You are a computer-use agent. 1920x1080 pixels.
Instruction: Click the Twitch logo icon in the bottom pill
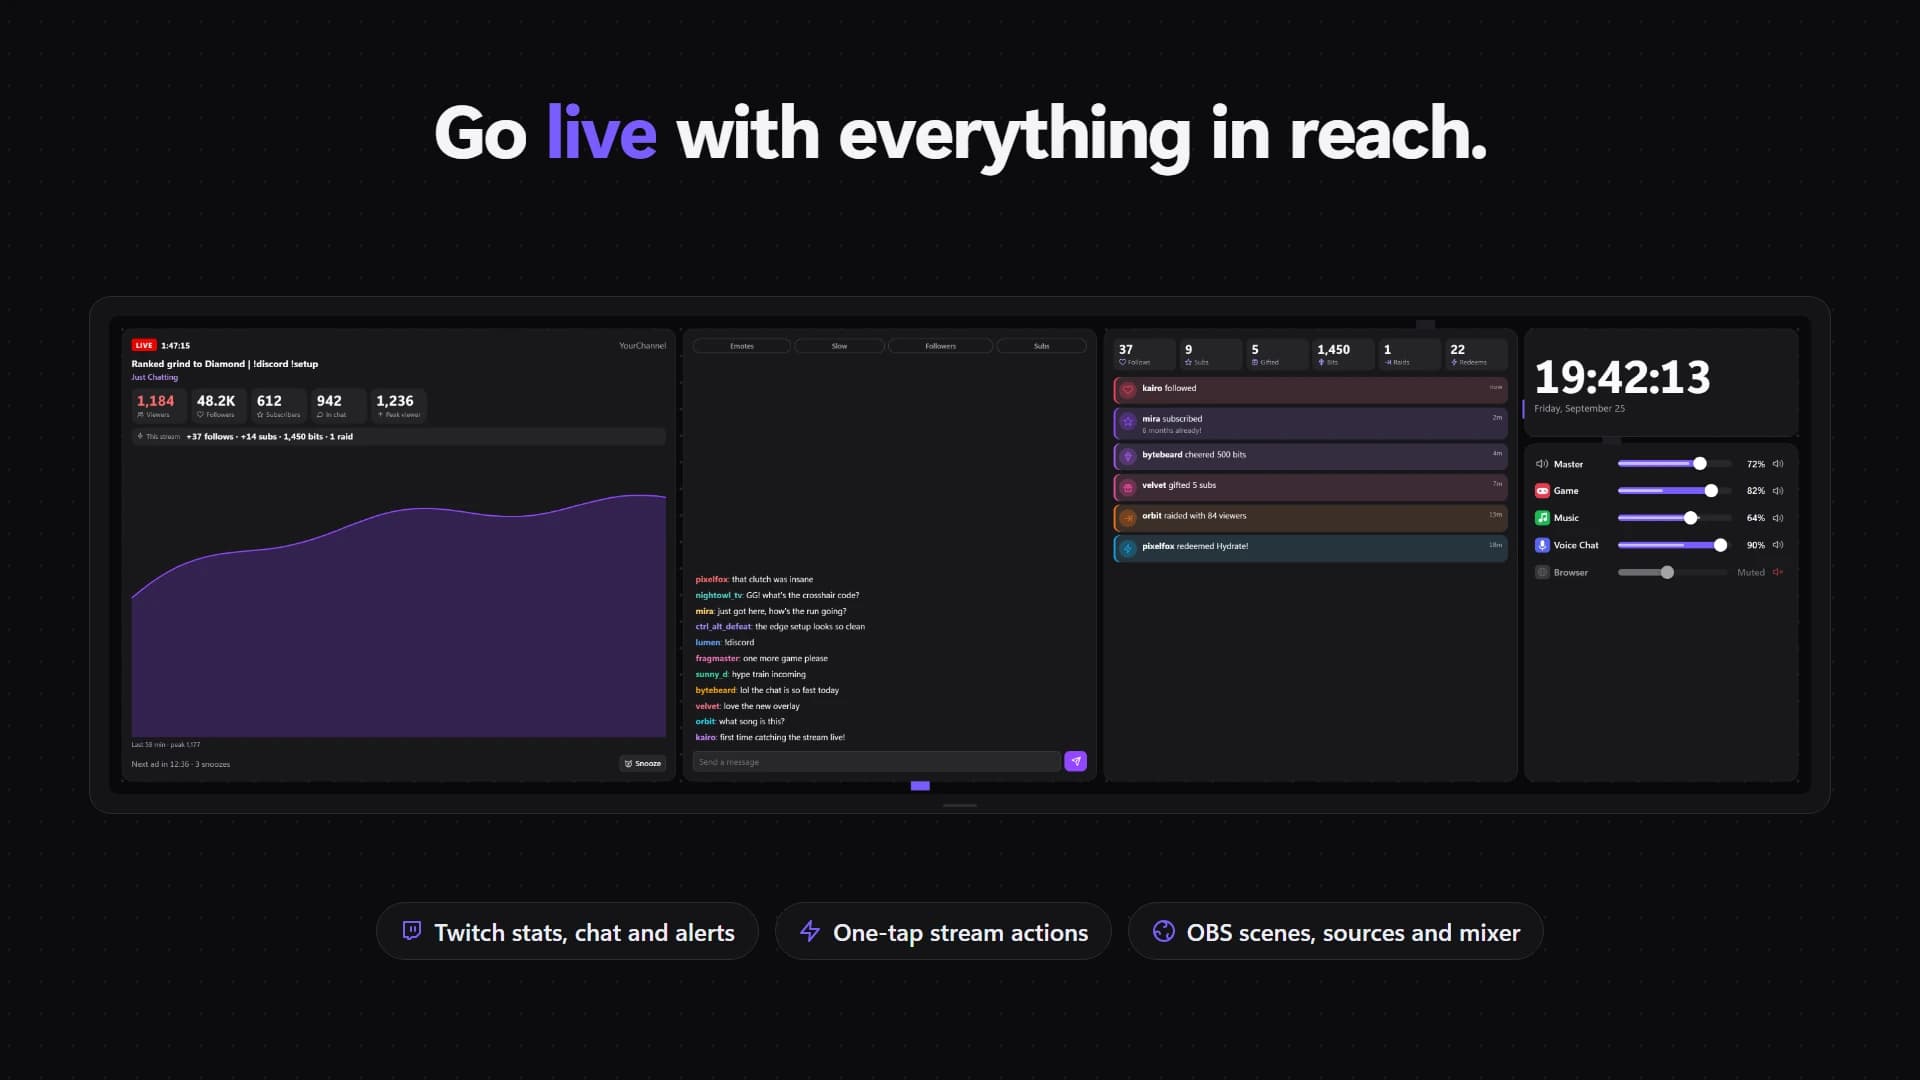pyautogui.click(x=411, y=931)
